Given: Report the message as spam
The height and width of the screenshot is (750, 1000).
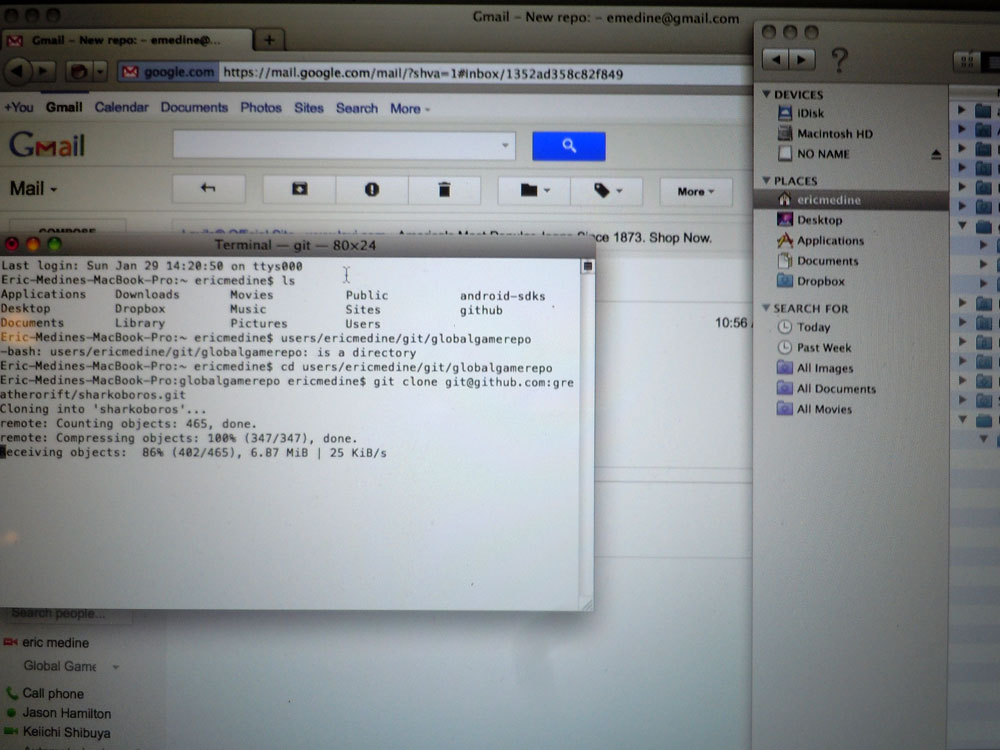Looking at the screenshot, I should click(372, 190).
